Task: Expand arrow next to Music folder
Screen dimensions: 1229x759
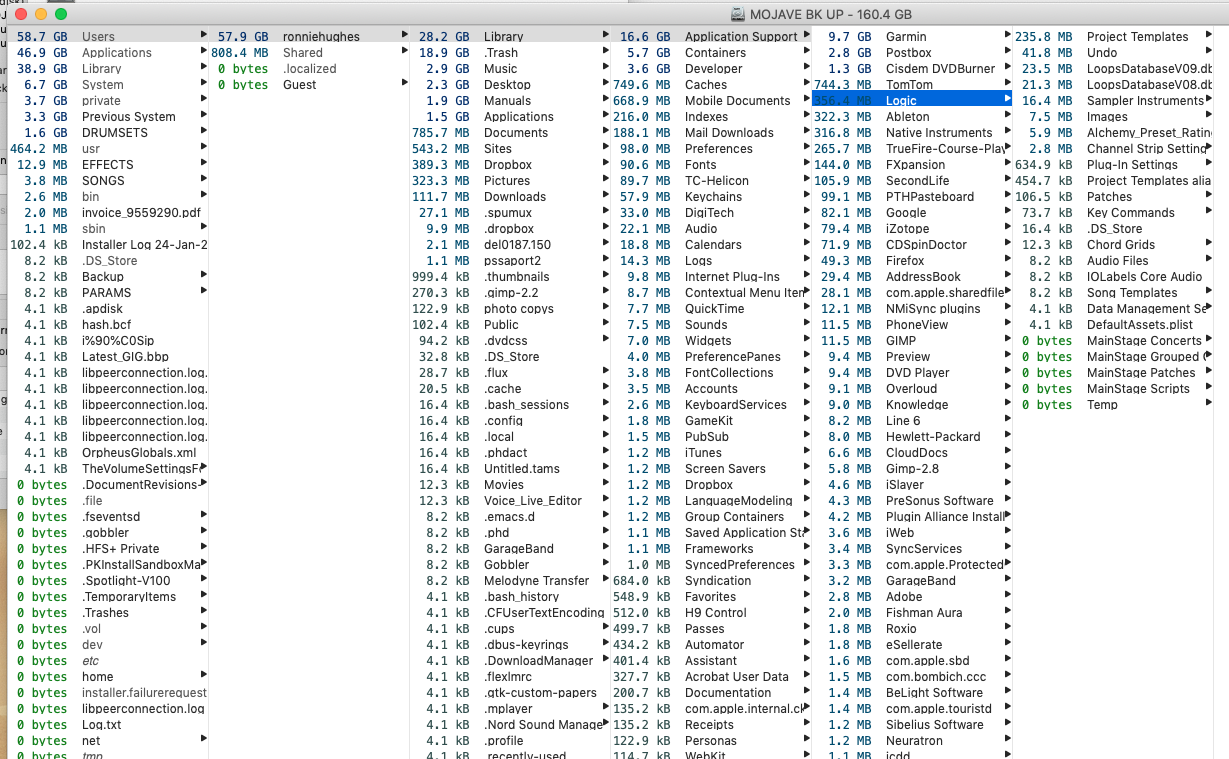Action: [x=606, y=69]
